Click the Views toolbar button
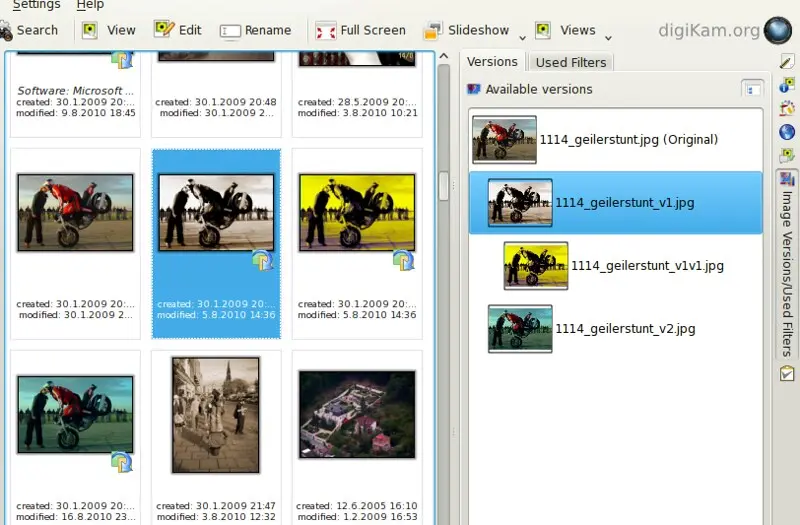The height and width of the screenshot is (525, 800). coord(565,30)
